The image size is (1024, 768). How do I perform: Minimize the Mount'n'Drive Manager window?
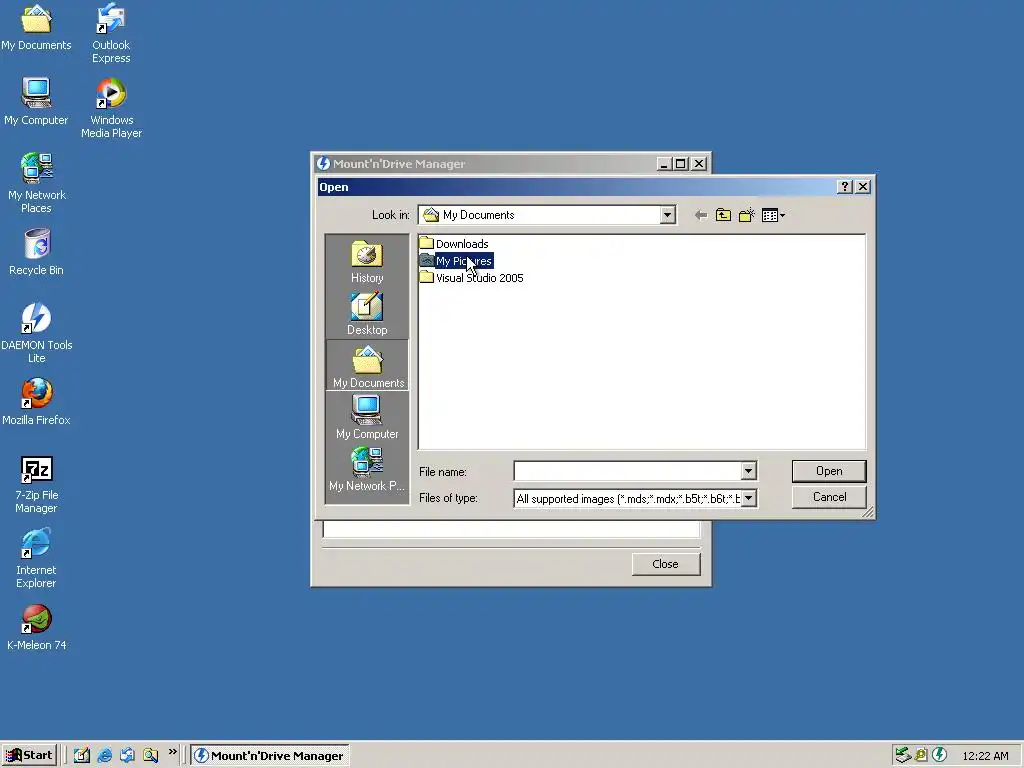tap(664, 164)
